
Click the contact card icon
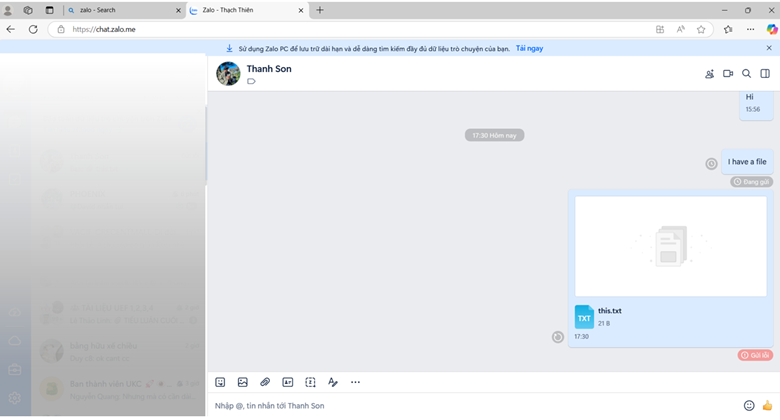[288, 382]
